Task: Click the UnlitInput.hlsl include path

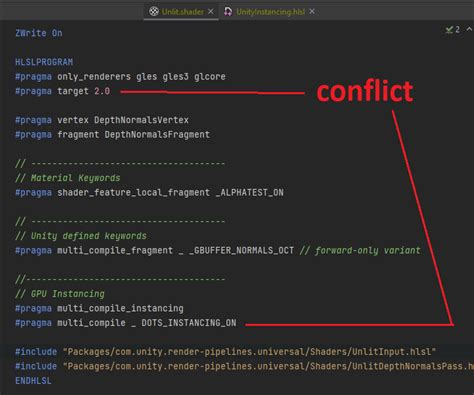Action: (250, 352)
